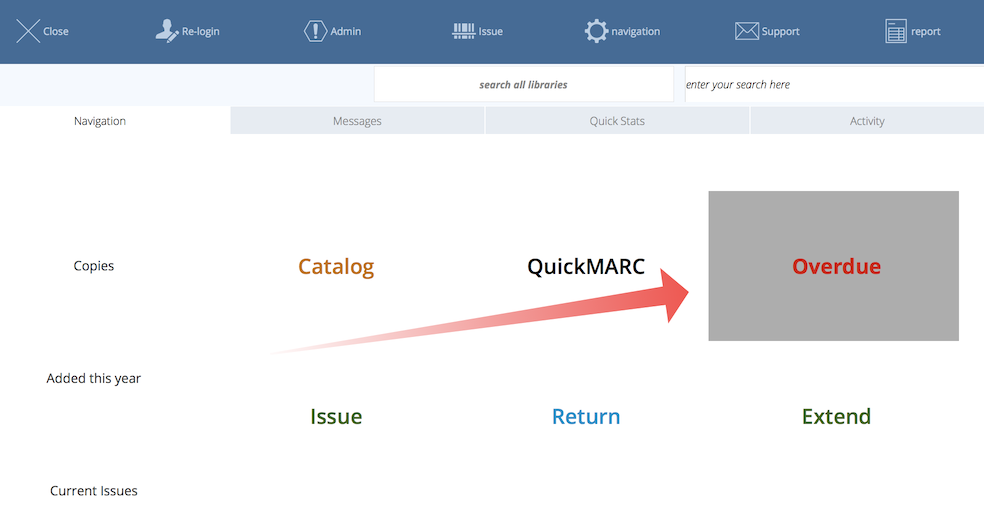Click the Close X icon
This screenshot has height=508, width=984.
(x=28, y=31)
